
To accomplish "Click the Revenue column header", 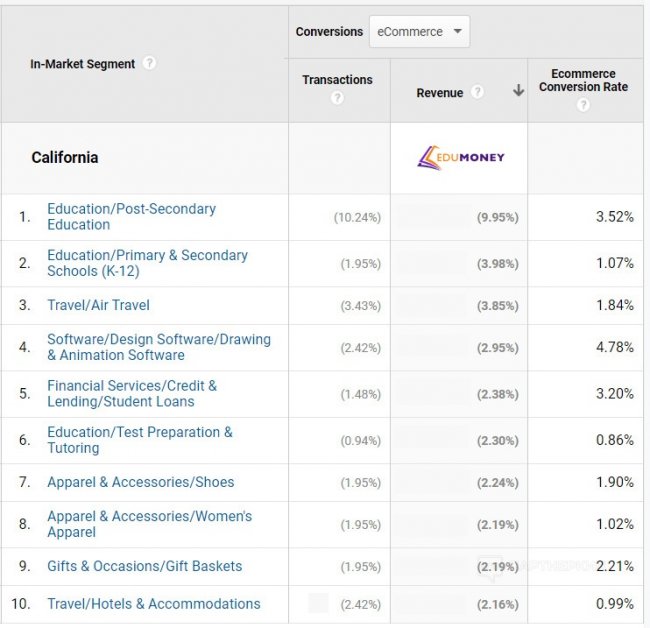I will [440, 93].
